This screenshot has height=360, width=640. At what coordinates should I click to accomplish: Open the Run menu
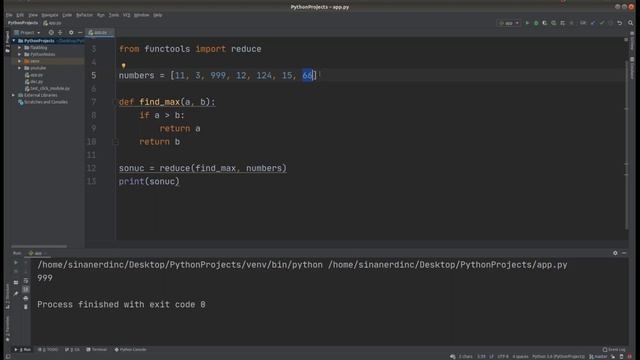tap(101, 15)
